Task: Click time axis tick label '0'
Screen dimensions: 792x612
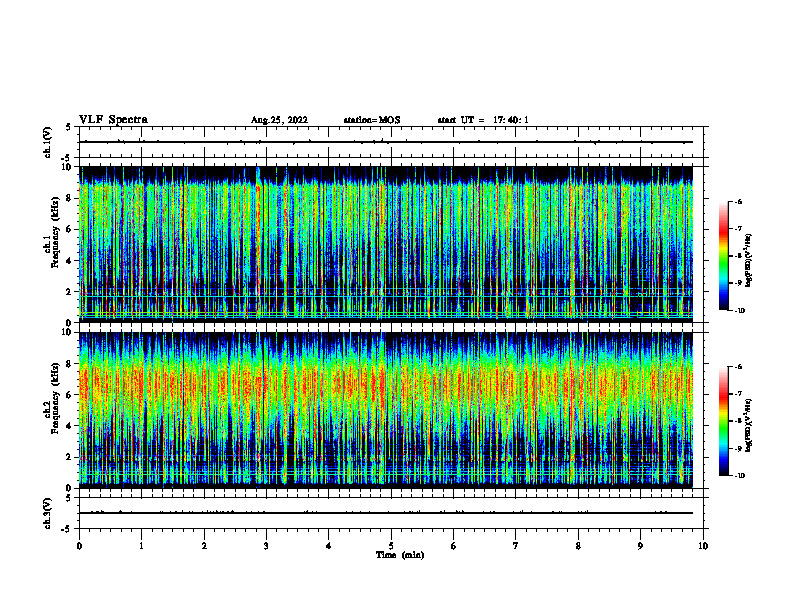Action: coord(79,546)
